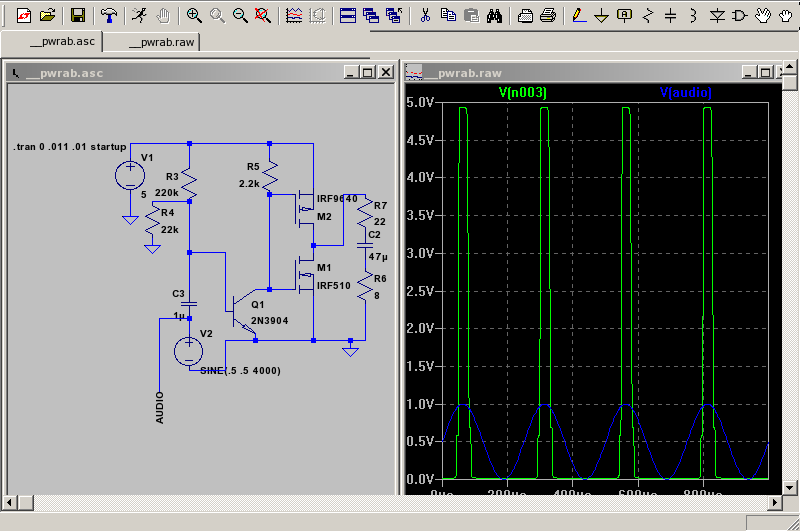Place an Inductor component
This screenshot has width=800, height=531.
pos(694,15)
